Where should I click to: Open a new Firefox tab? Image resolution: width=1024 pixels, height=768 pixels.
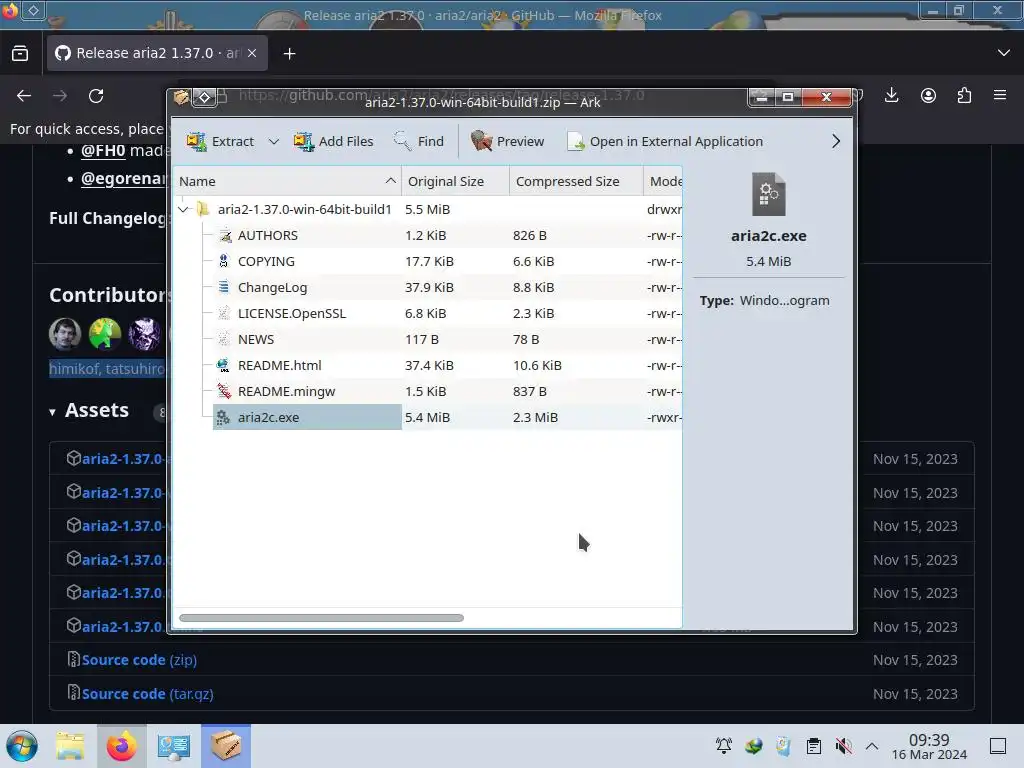(x=289, y=54)
